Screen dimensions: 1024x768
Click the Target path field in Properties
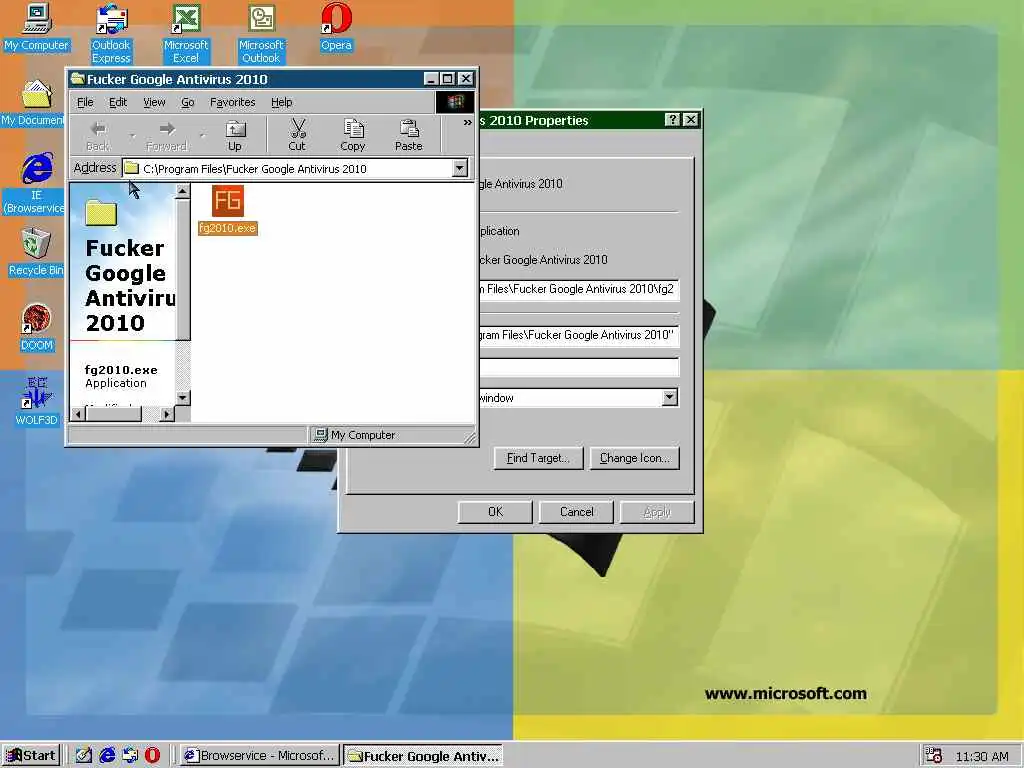[x=579, y=289]
